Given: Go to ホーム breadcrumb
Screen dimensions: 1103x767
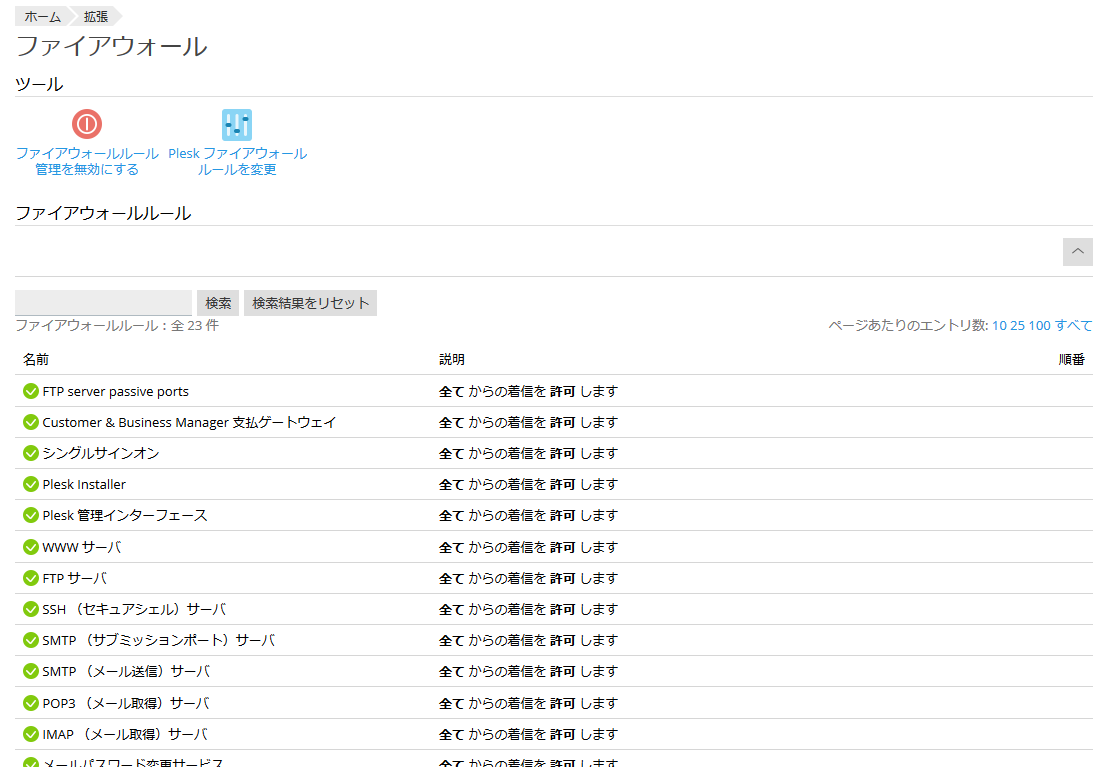Looking at the screenshot, I should [42, 17].
